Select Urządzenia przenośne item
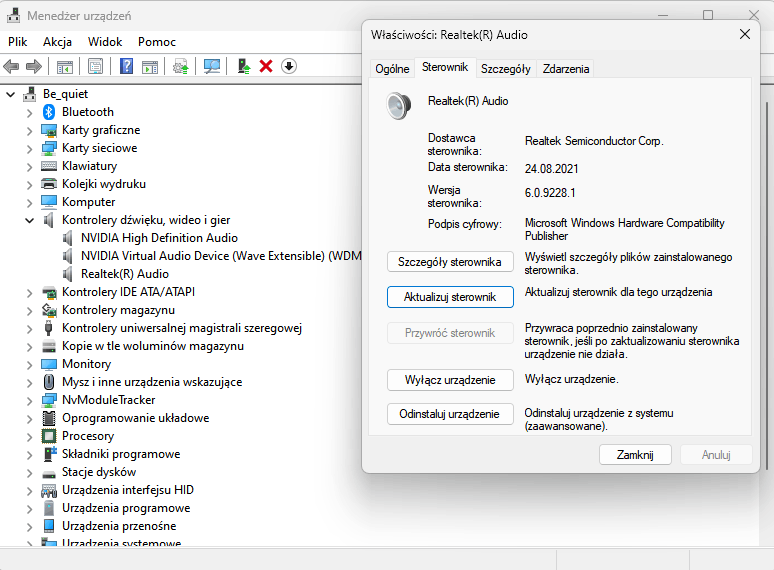Screen dimensions: 774x570 (119, 526)
